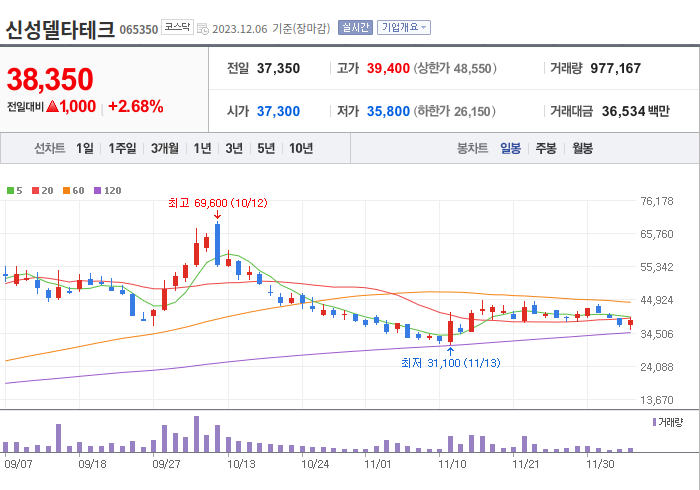700x490 pixels.
Task: Click the 11/30 date axis label
Action: tap(600, 464)
